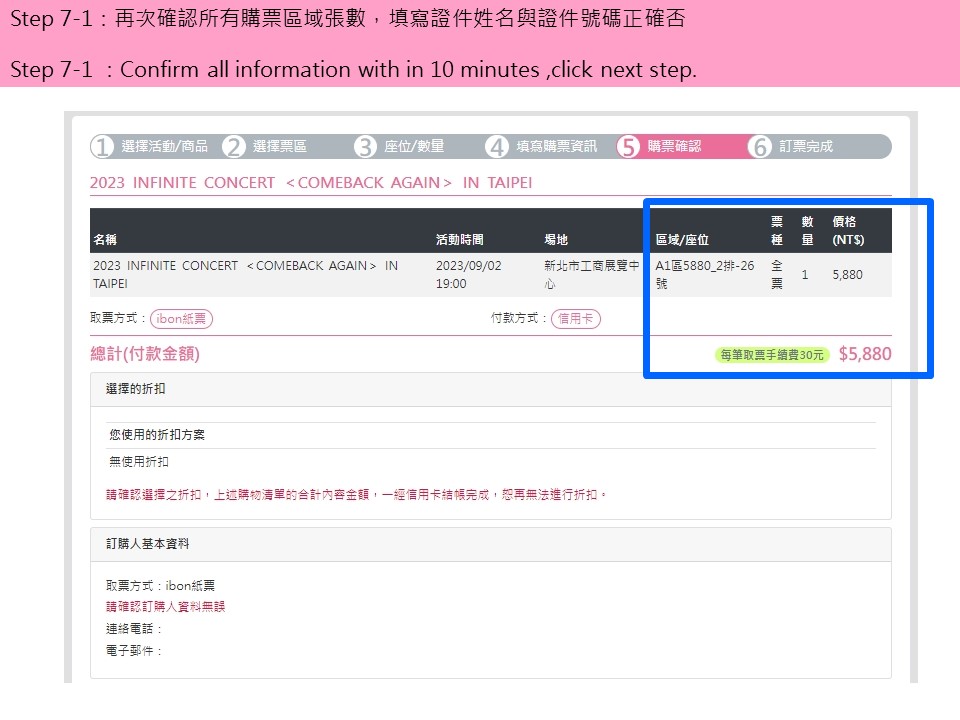
Task: Click the red 請確認訂購人資料無誤 notice
Action: 165,607
